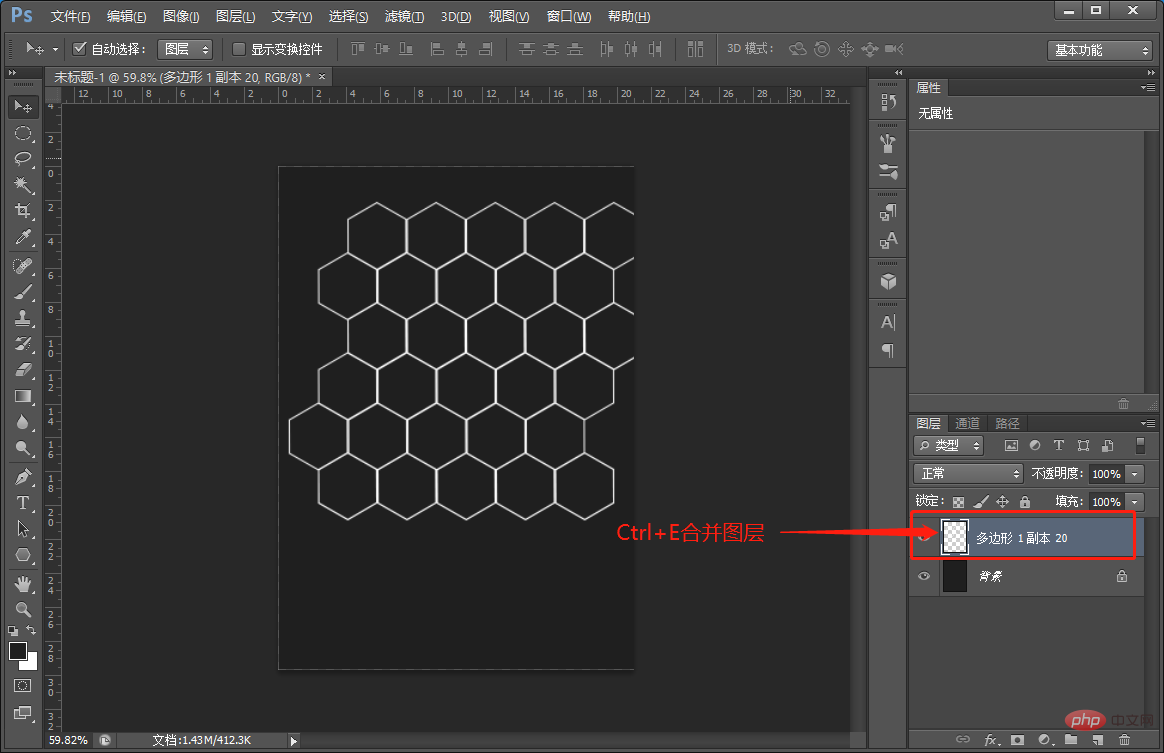Select the Pen tool
Viewport: 1164px width, 753px height.
click(23, 477)
